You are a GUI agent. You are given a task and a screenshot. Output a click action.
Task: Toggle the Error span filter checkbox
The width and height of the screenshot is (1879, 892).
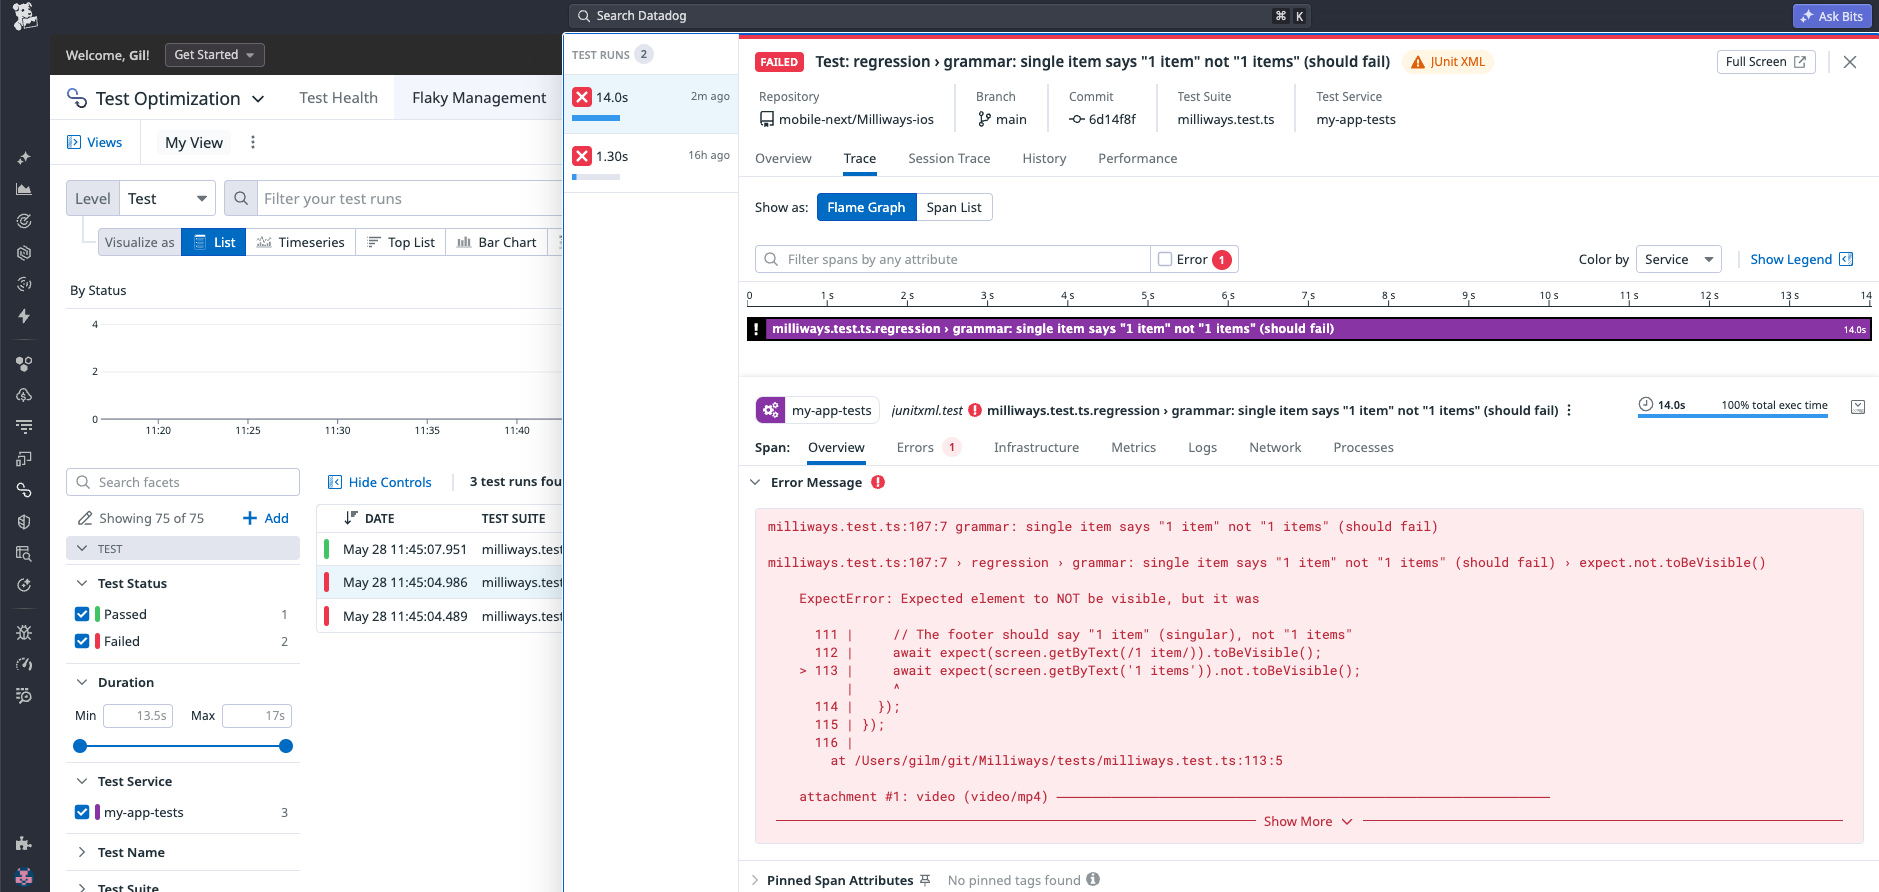click(x=1165, y=259)
